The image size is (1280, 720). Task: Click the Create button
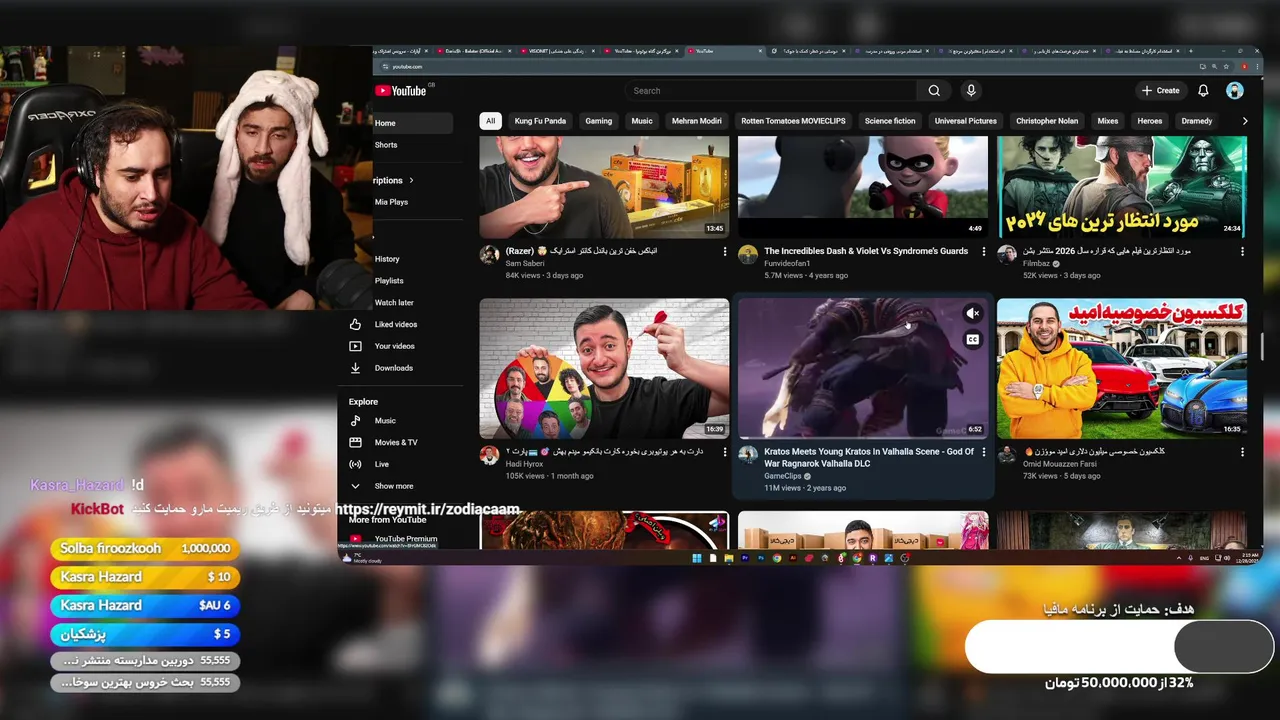1161,91
